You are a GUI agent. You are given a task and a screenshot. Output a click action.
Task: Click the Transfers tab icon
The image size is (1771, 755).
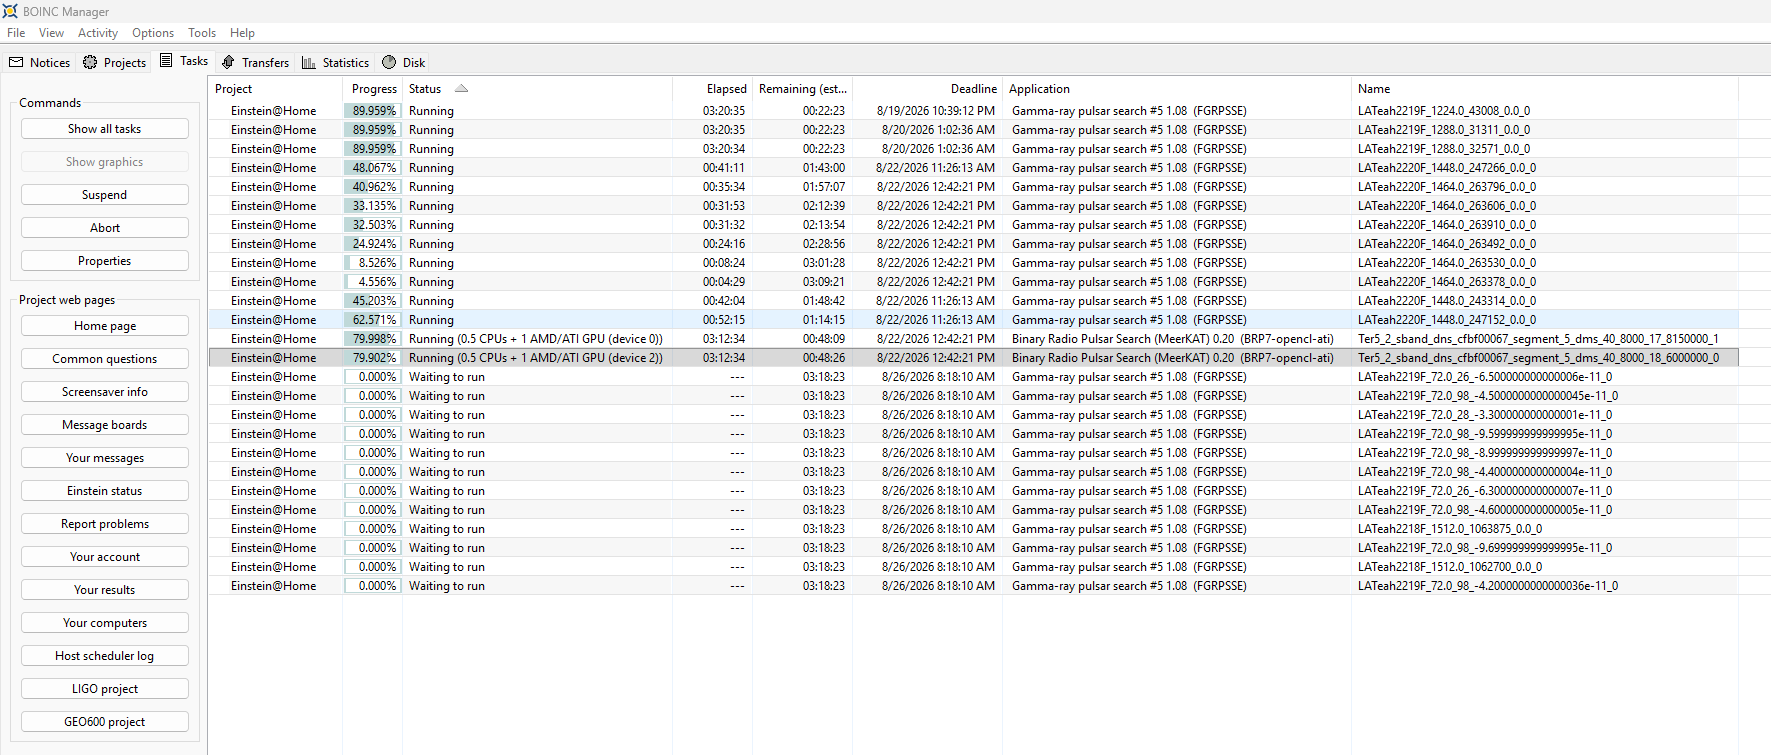228,62
